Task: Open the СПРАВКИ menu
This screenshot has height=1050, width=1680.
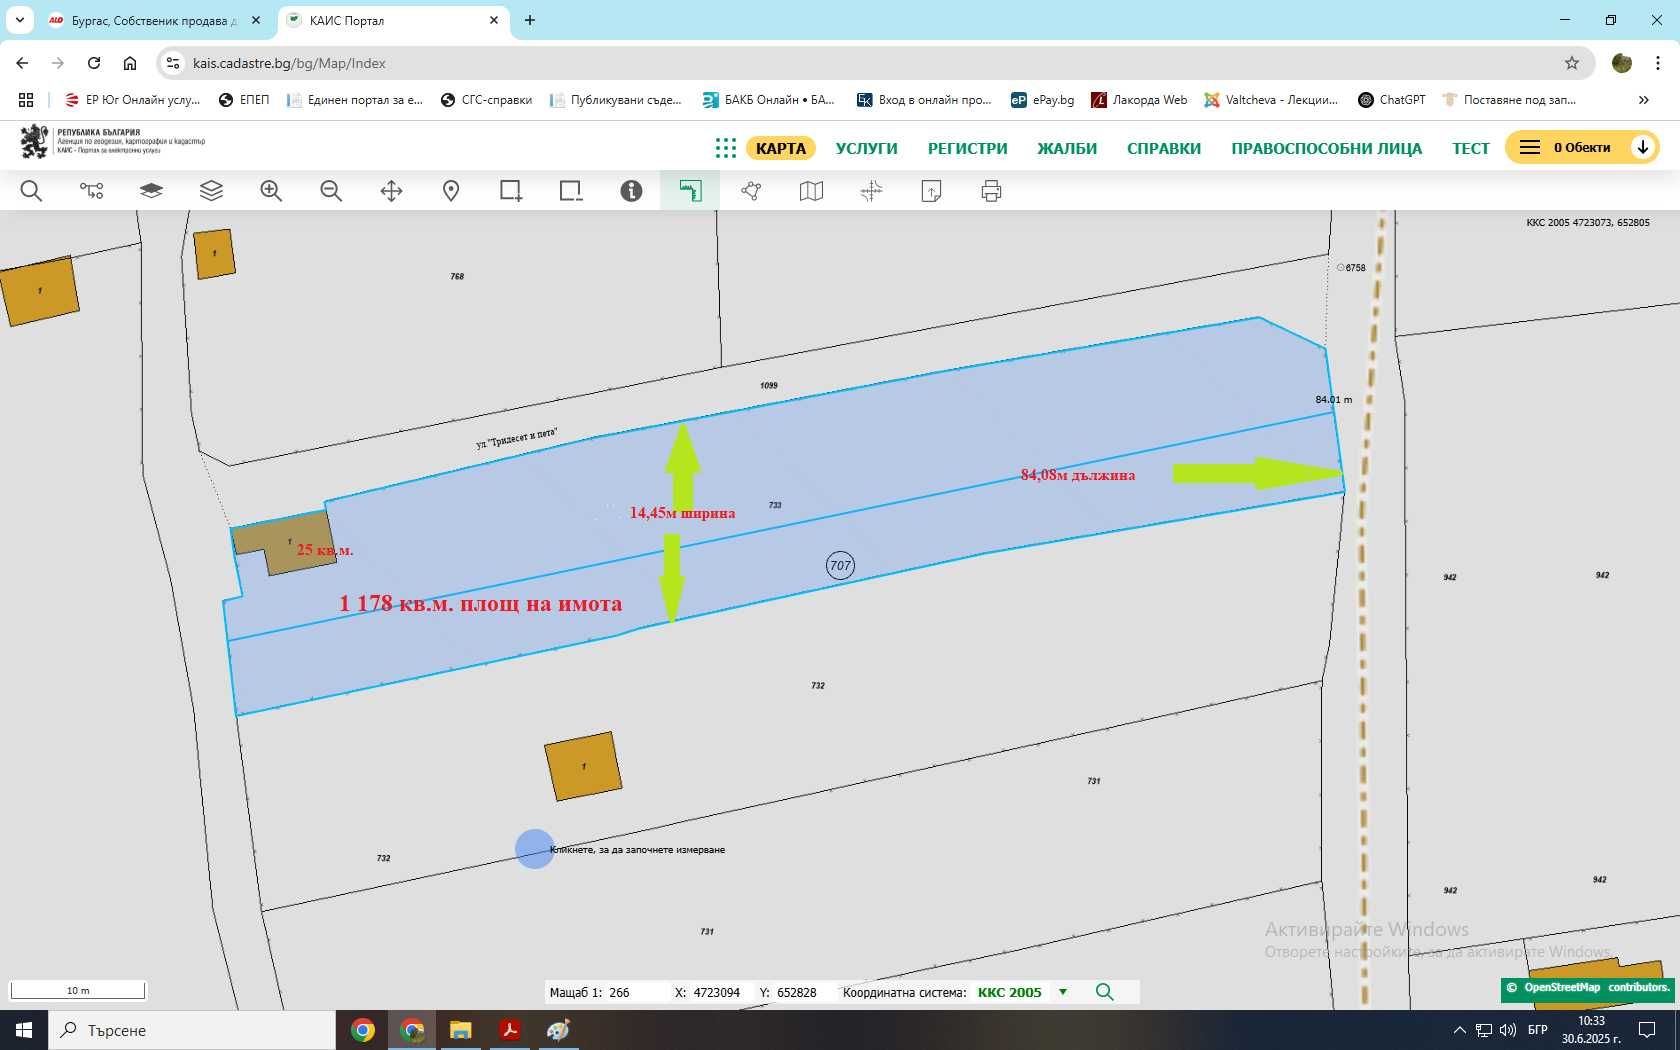Action: click(x=1164, y=148)
